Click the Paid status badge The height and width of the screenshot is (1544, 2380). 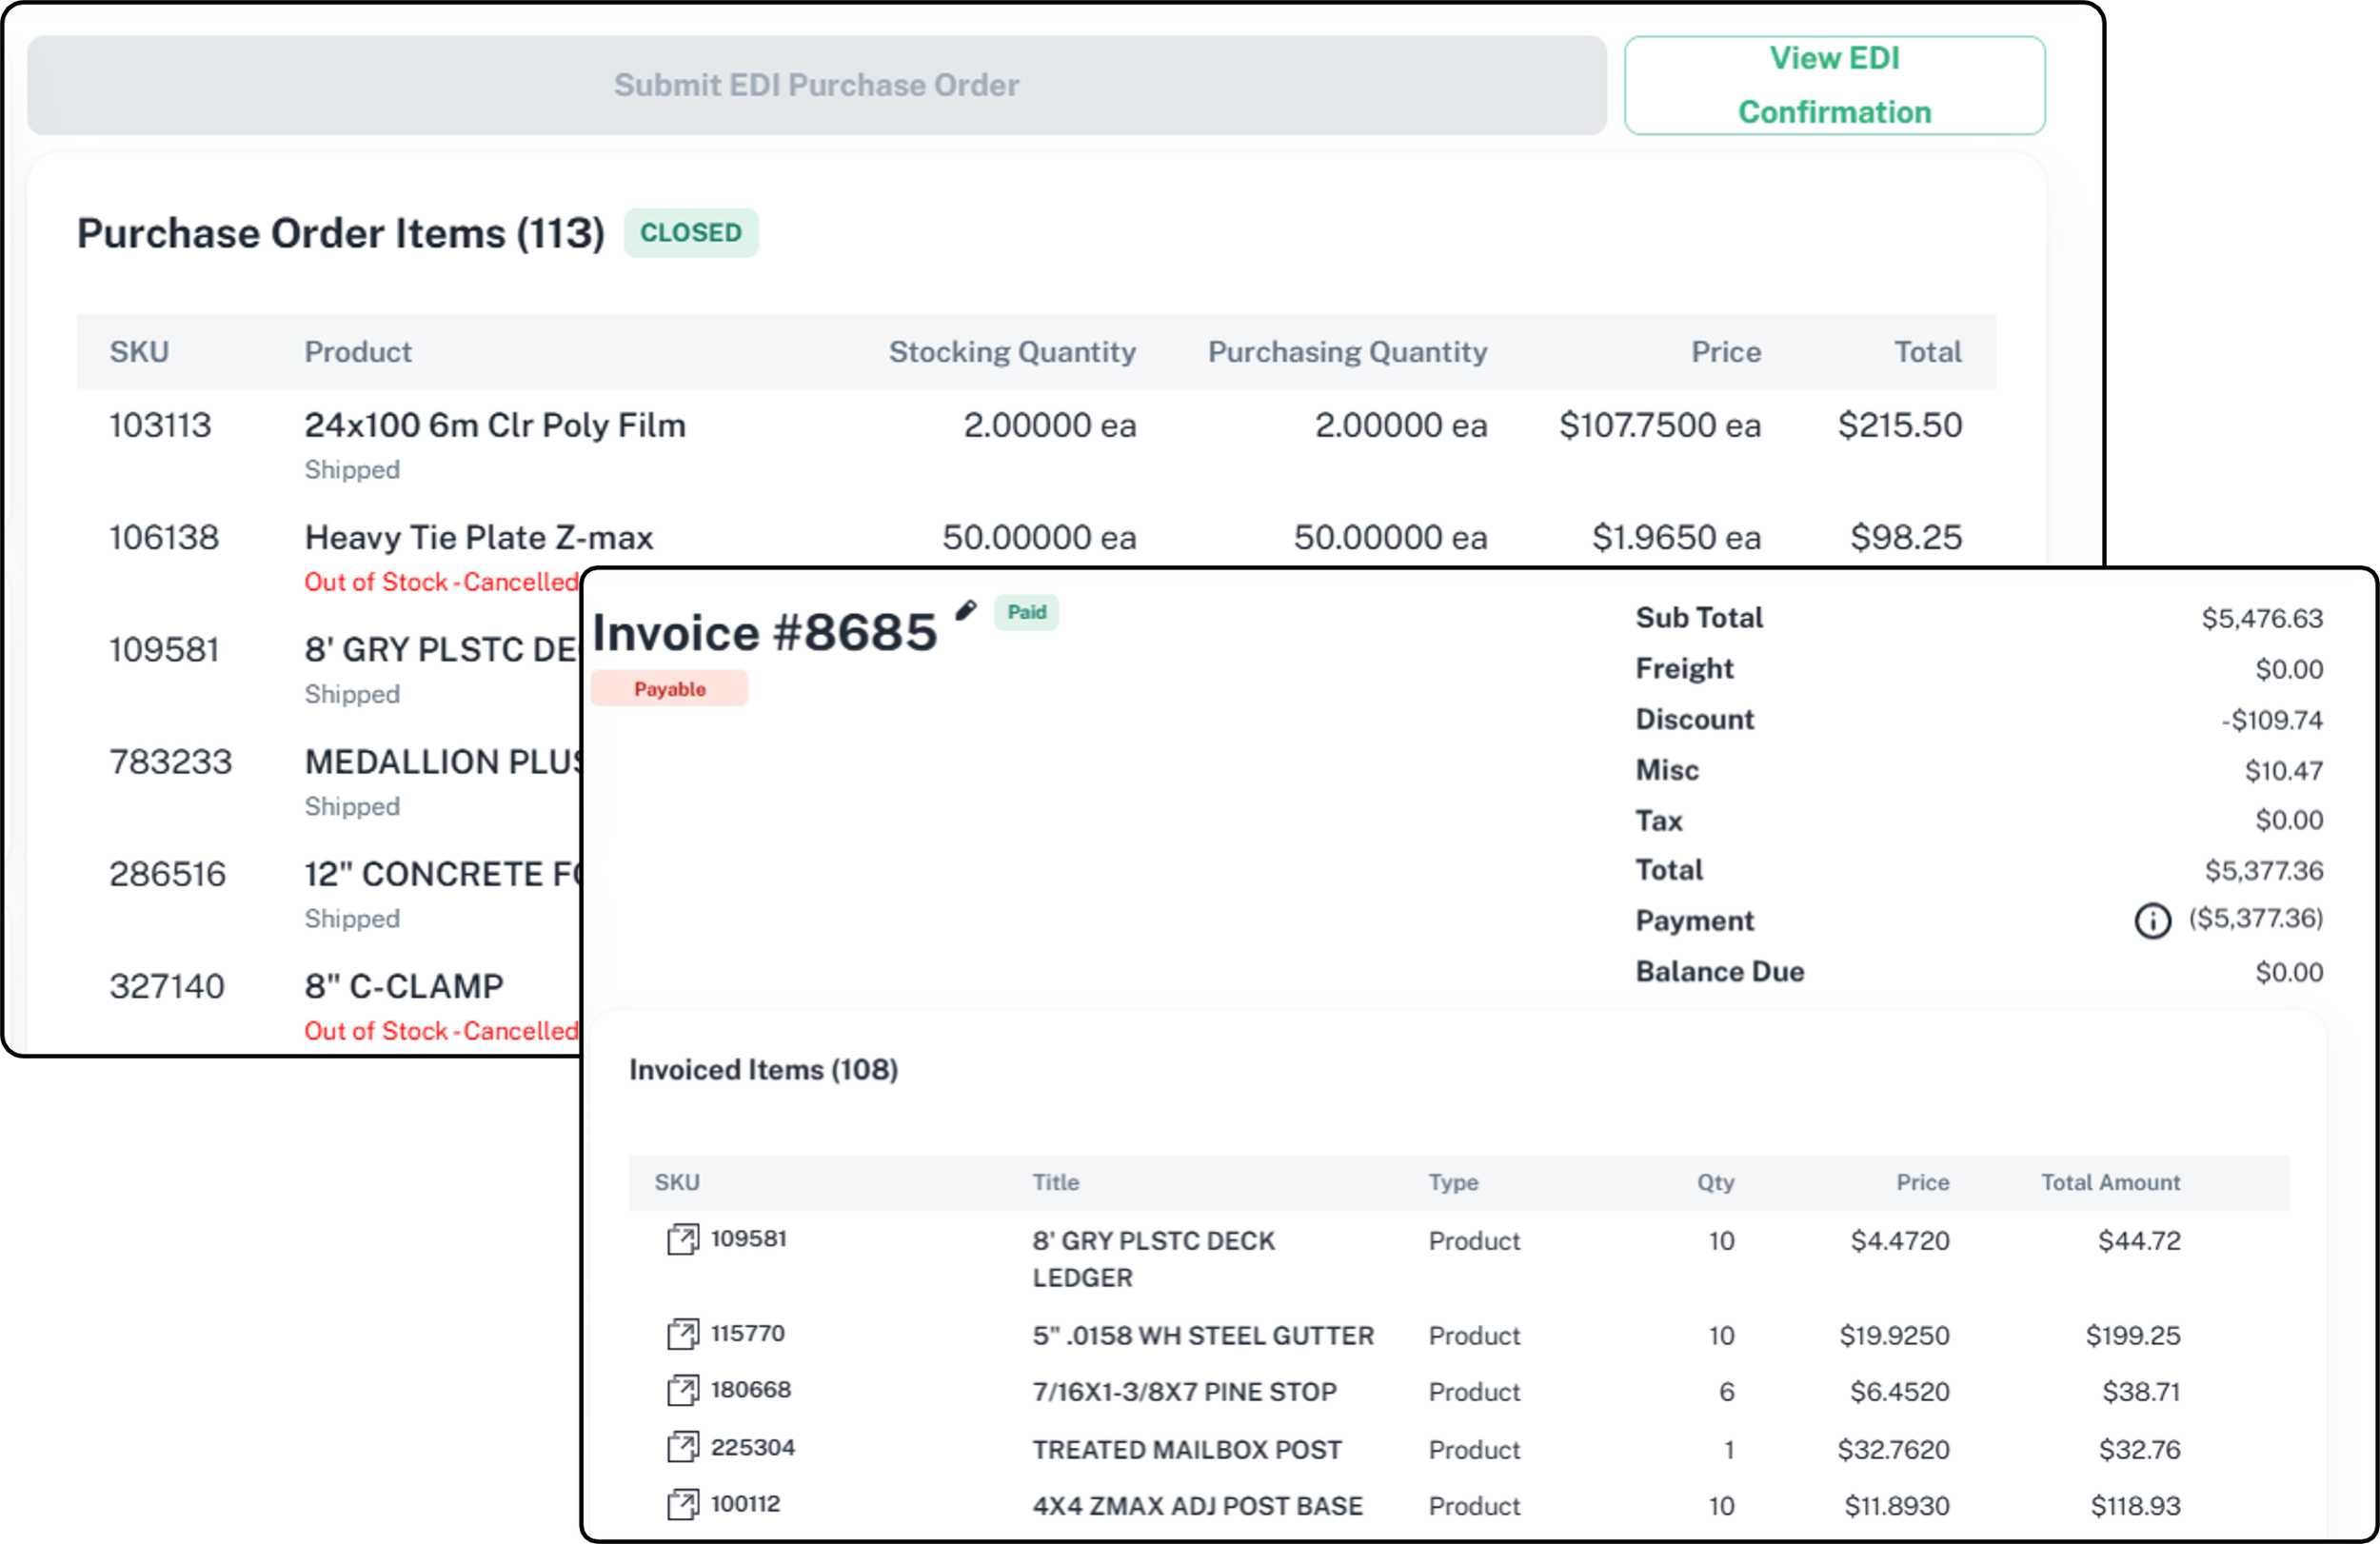[1026, 612]
